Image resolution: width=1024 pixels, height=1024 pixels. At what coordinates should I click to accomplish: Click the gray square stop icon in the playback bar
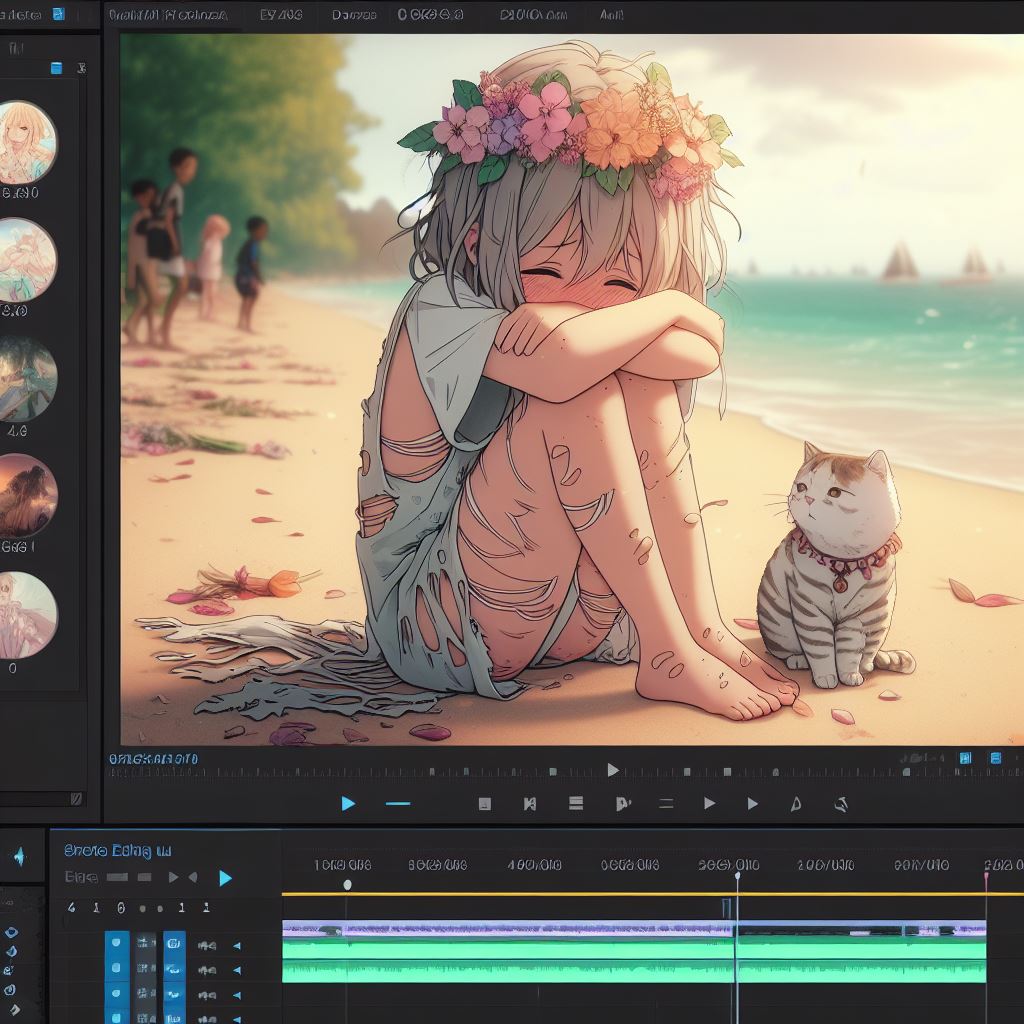coord(485,803)
